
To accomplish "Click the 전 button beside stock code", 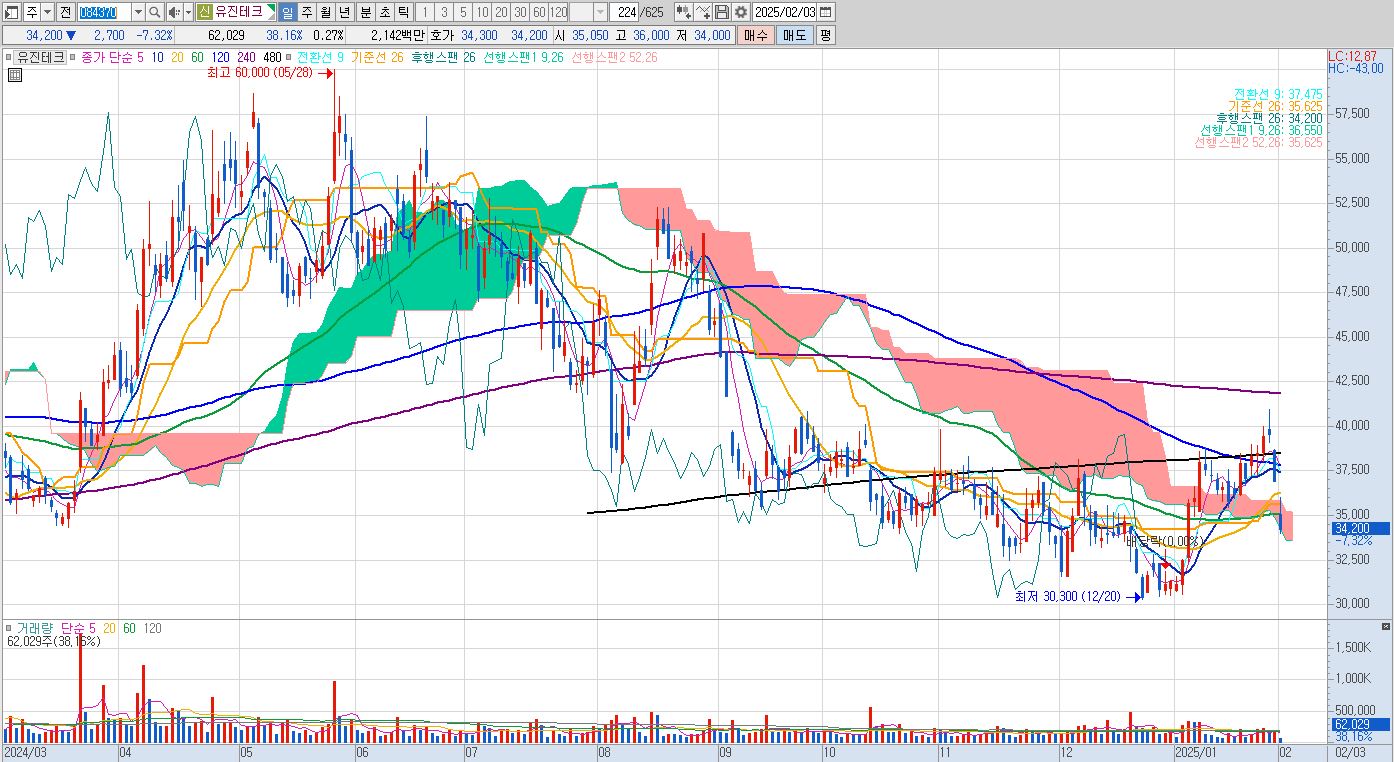I will coord(65,12).
